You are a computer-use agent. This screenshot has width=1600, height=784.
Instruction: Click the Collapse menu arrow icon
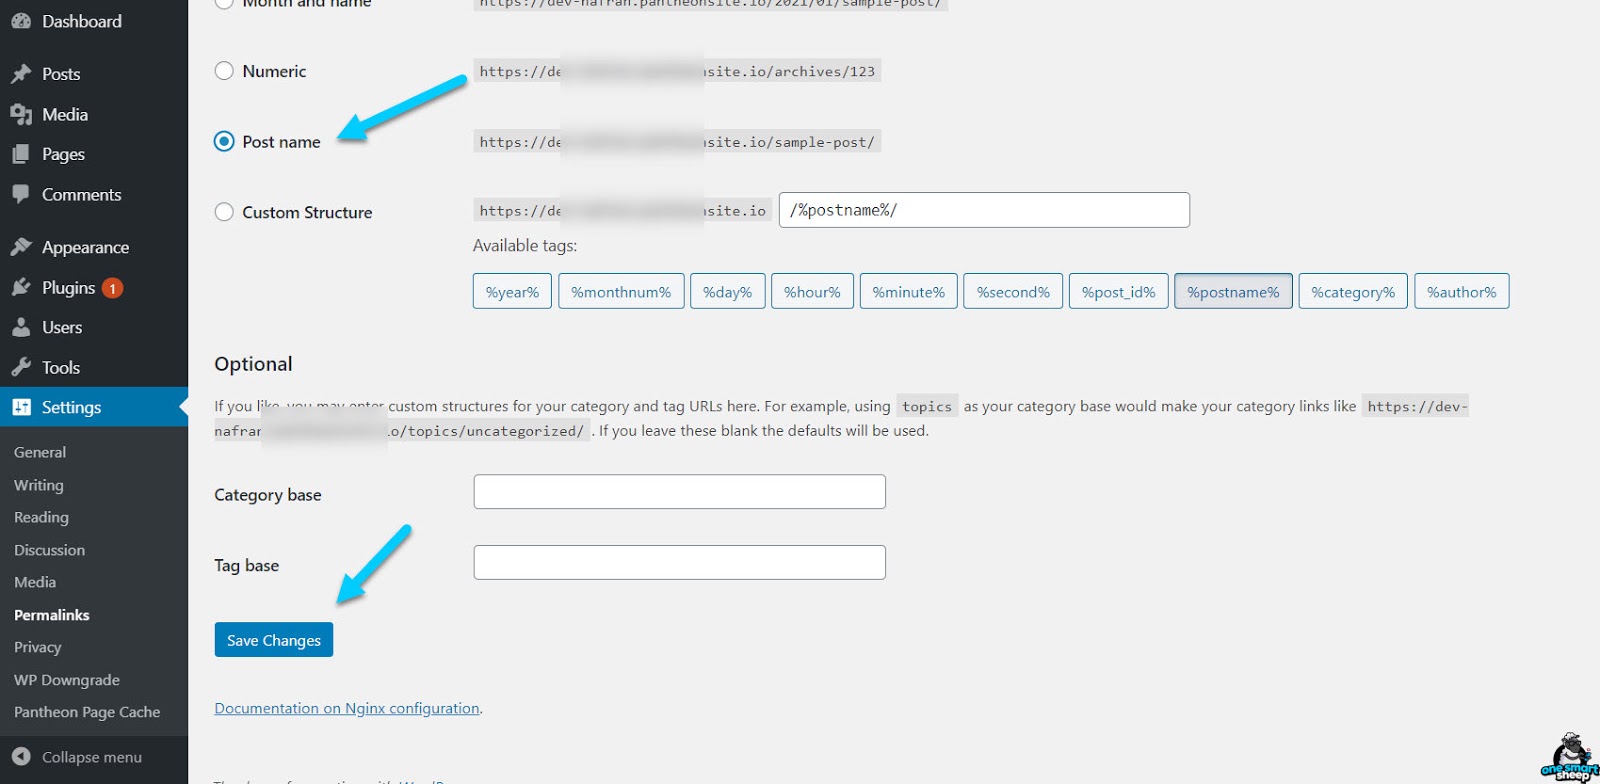(x=21, y=757)
